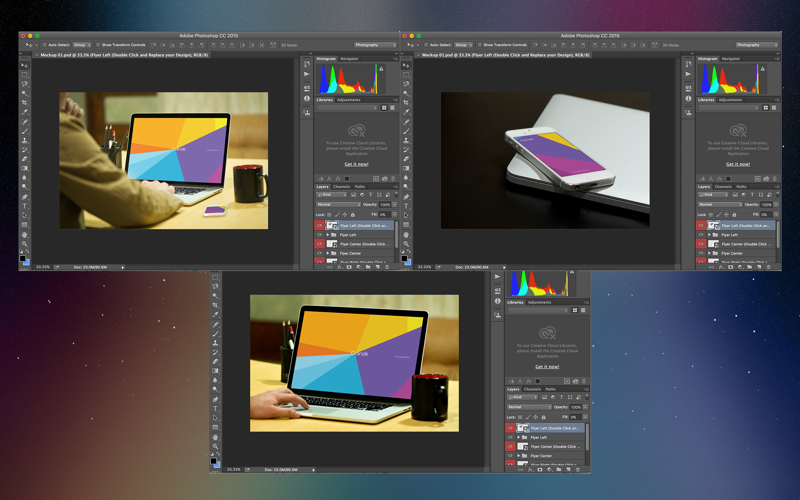Open Normal blend mode dropdown in left window
The image size is (800, 500).
pos(338,205)
